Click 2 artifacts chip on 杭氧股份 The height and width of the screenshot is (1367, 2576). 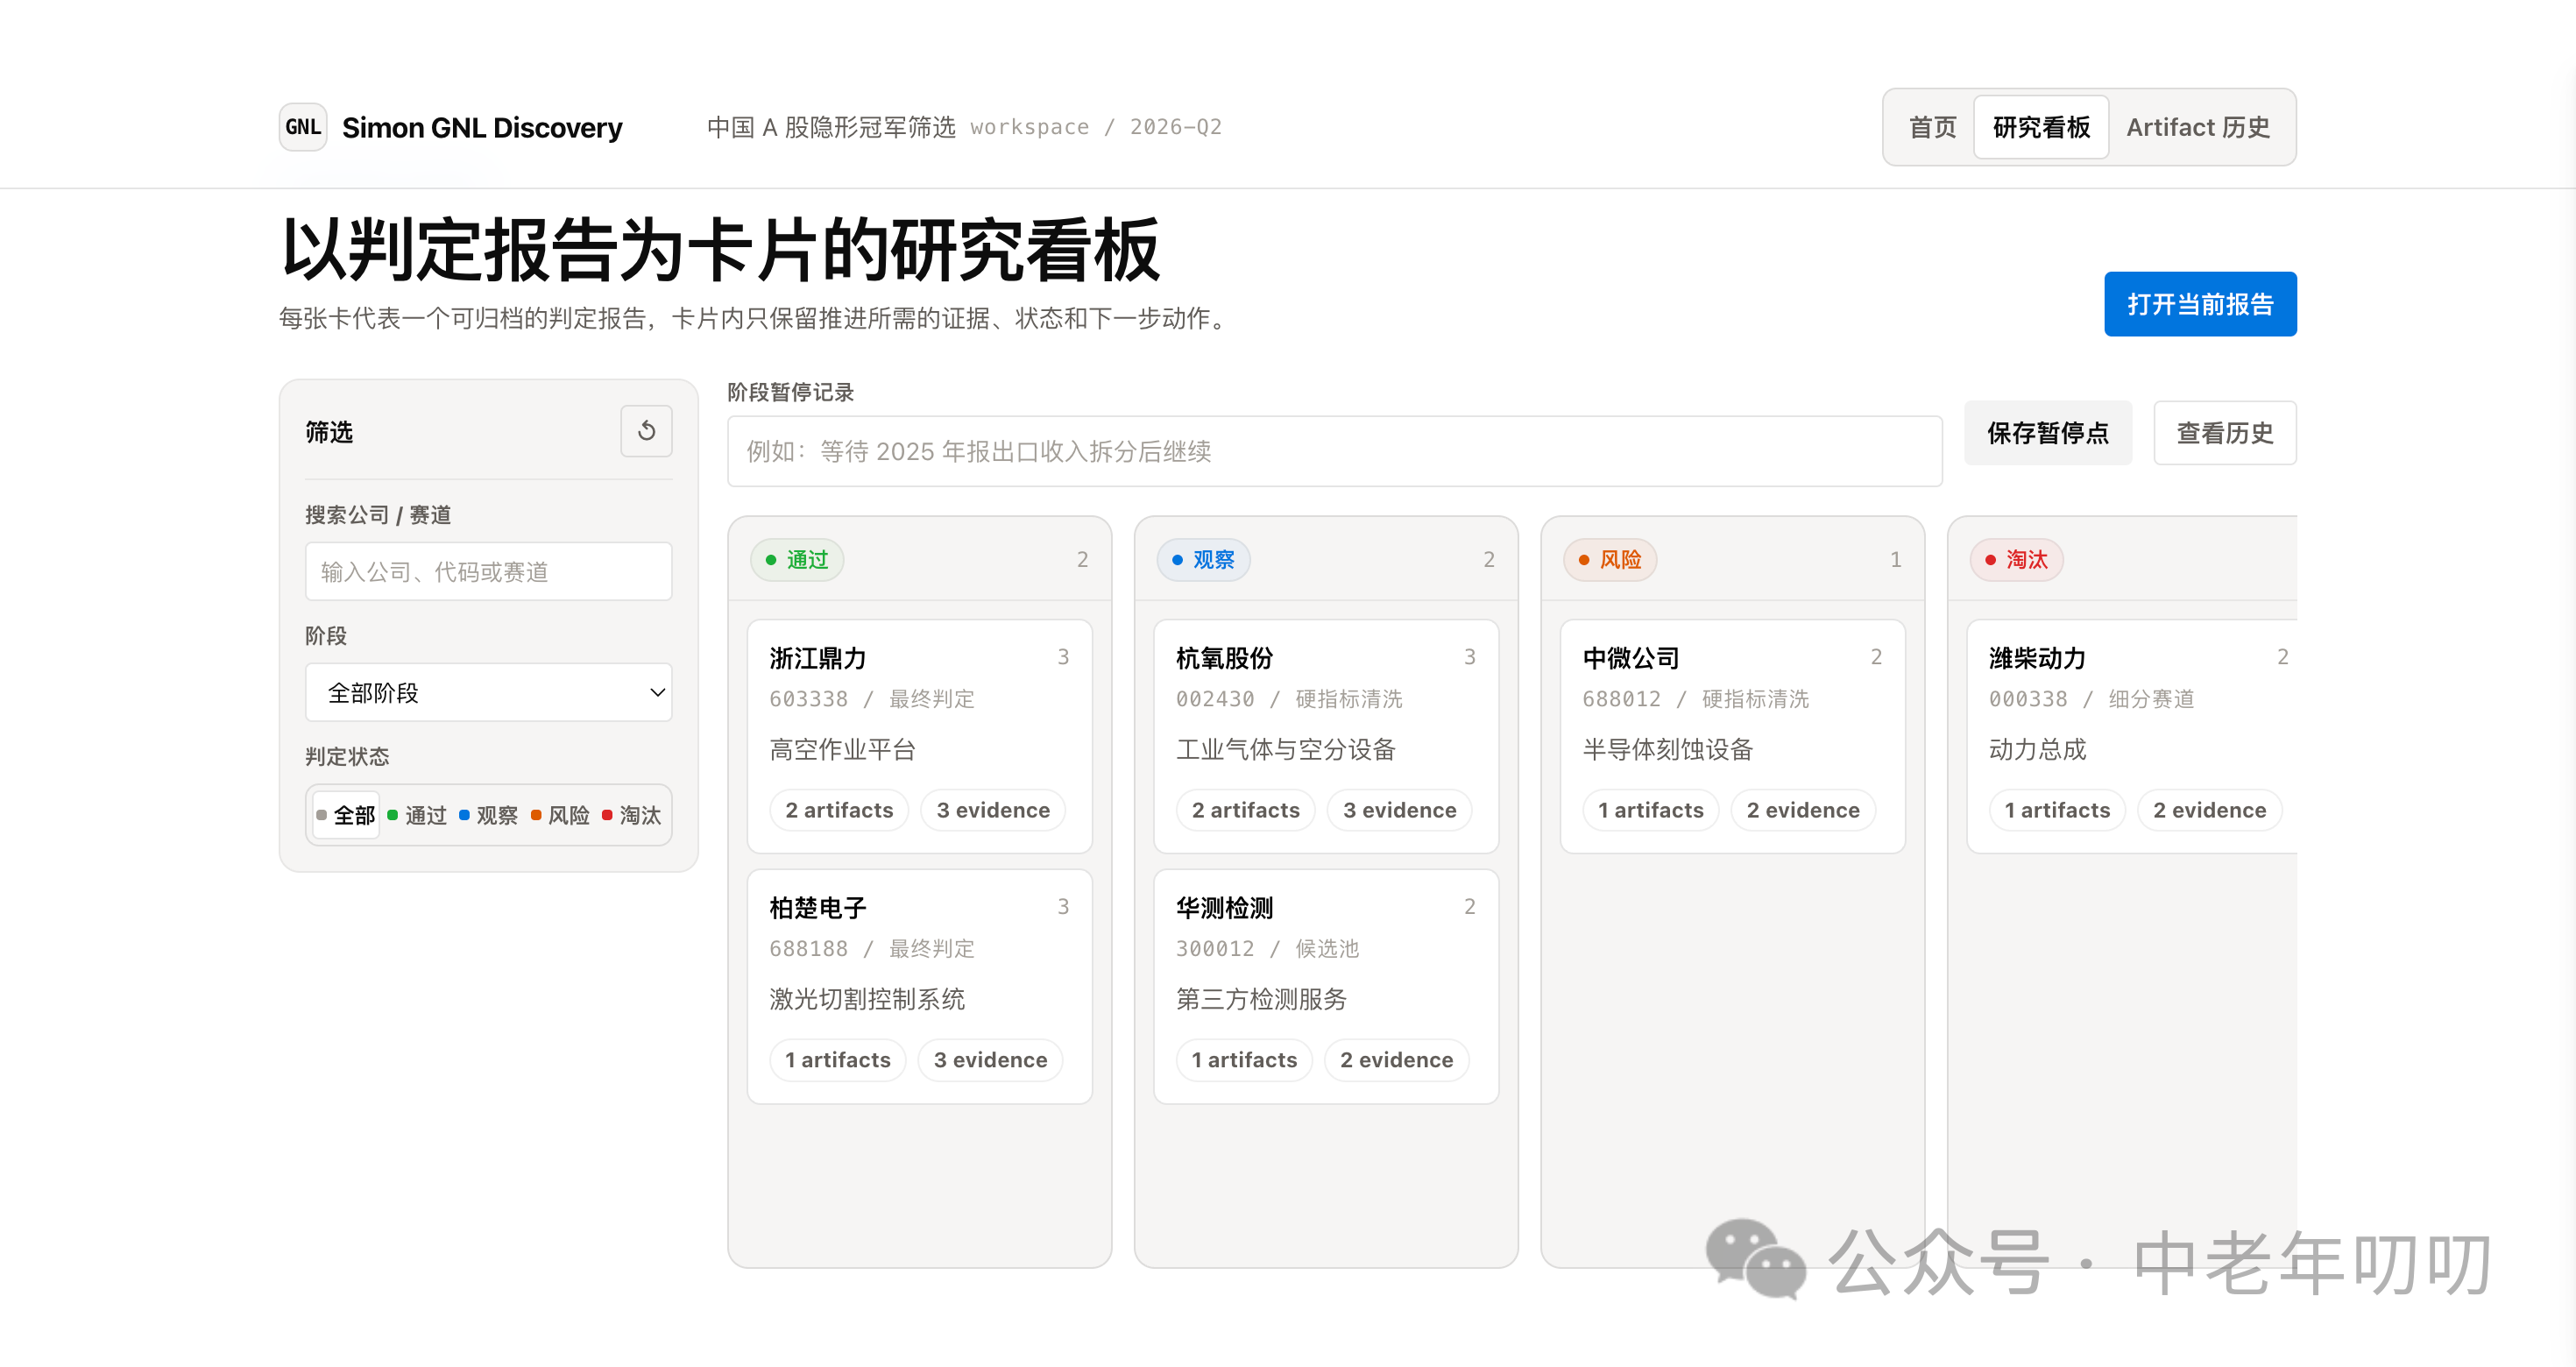point(1245,810)
